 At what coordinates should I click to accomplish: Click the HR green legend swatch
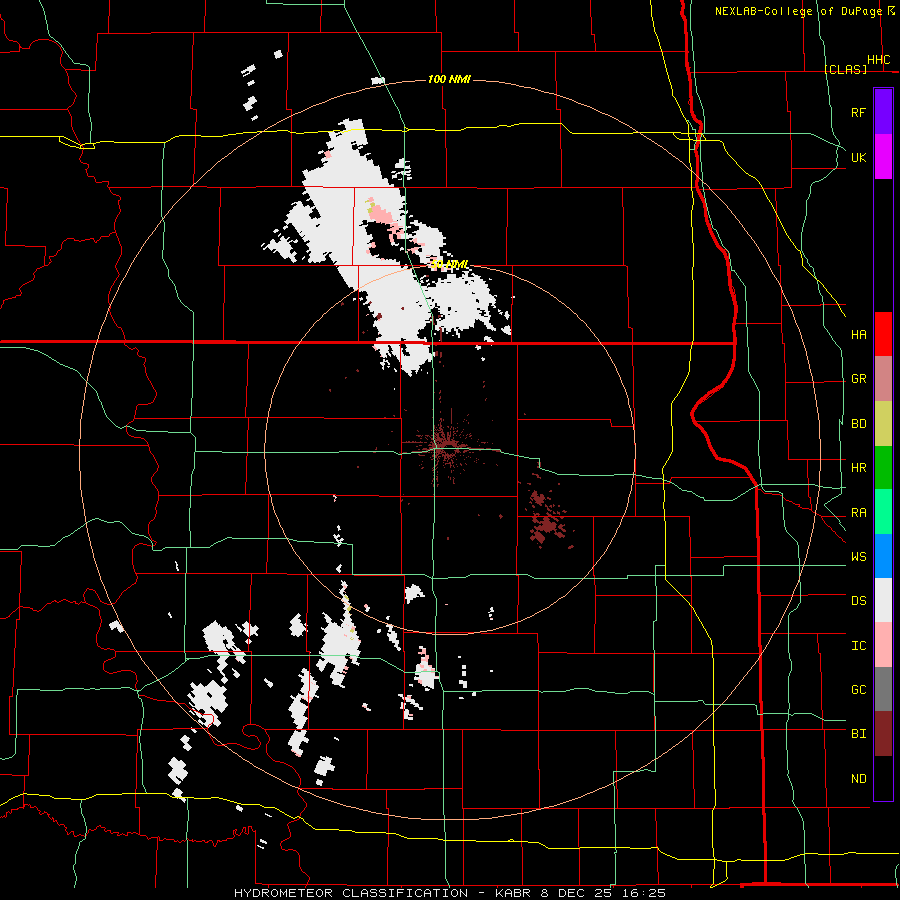click(883, 468)
